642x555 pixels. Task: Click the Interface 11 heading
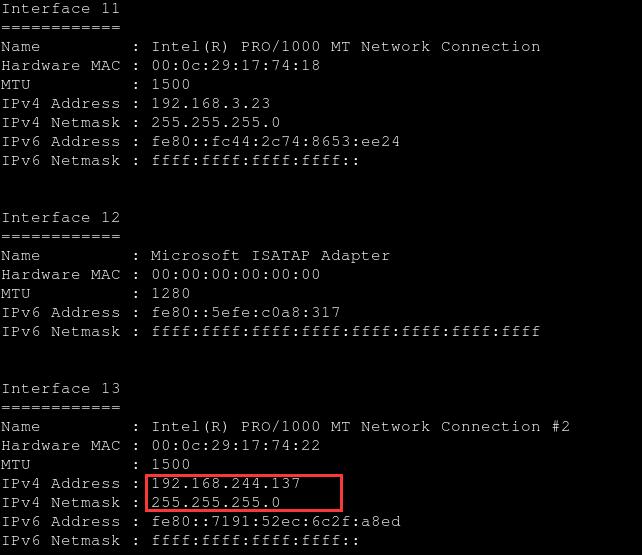(61, 8)
